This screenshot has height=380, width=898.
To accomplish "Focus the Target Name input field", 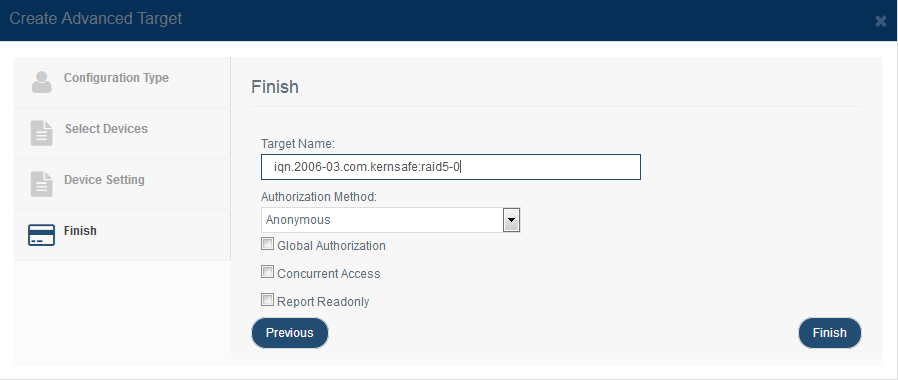I will (451, 167).
